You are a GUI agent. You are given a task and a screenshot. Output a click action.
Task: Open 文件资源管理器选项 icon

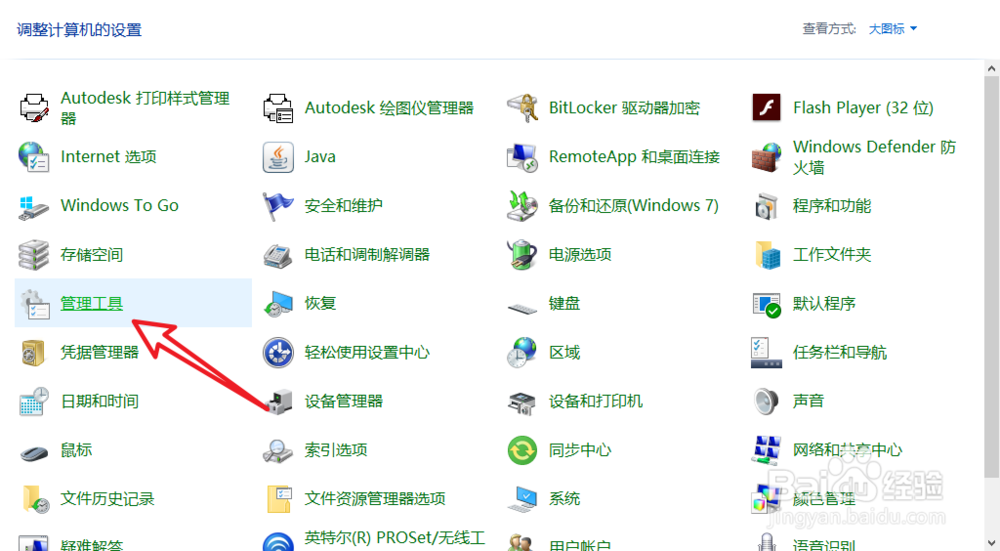[278, 499]
